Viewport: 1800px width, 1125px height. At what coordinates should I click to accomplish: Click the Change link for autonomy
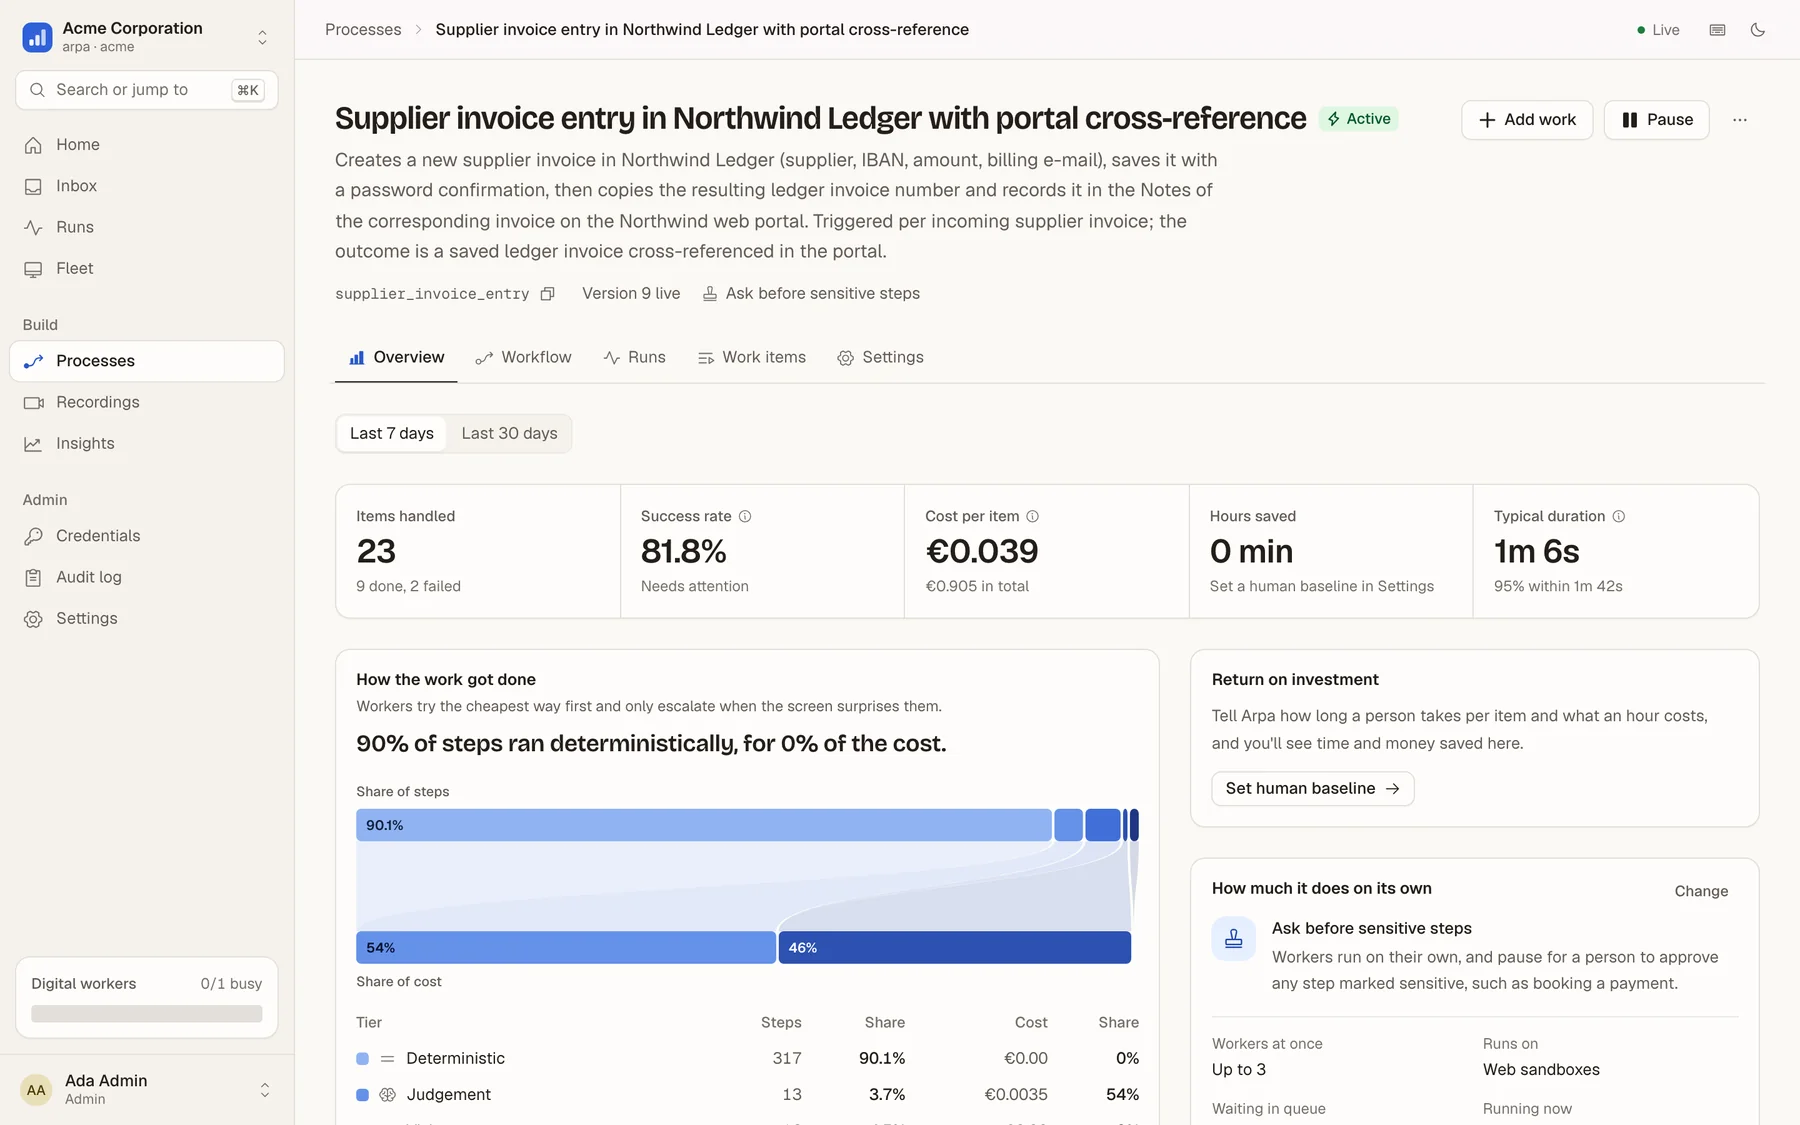click(1701, 891)
